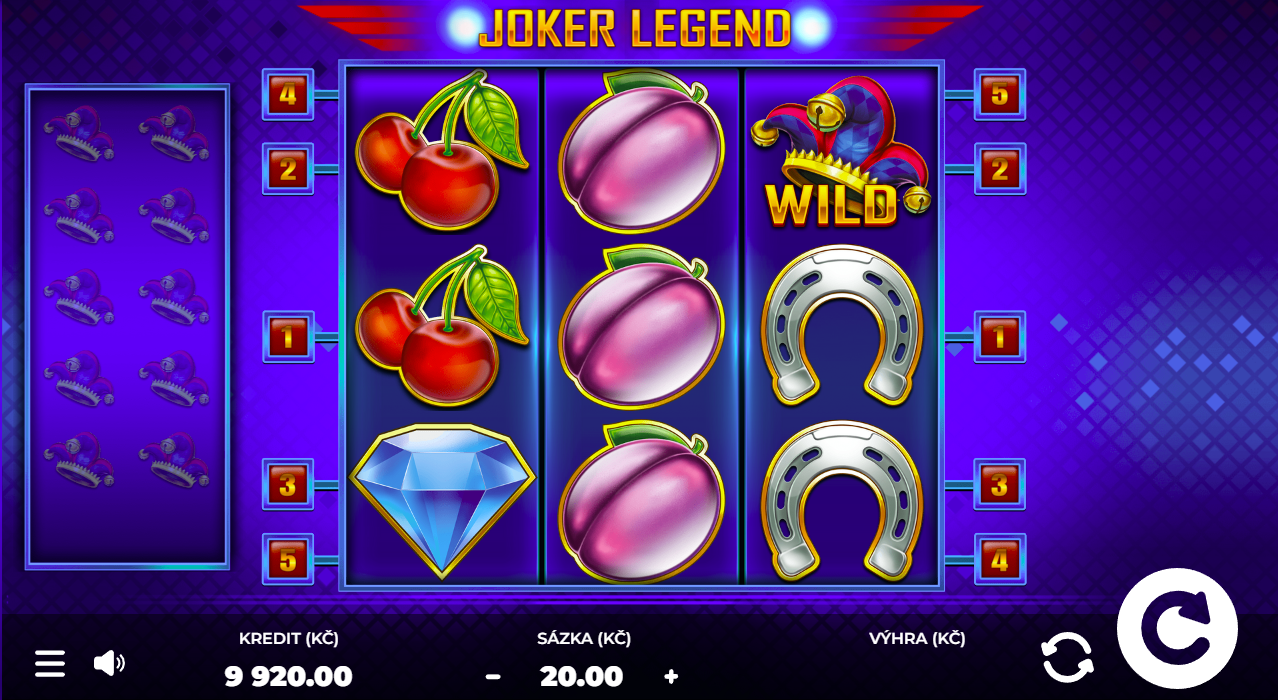
Task: Click the blue diamond symbol
Action: [442, 499]
